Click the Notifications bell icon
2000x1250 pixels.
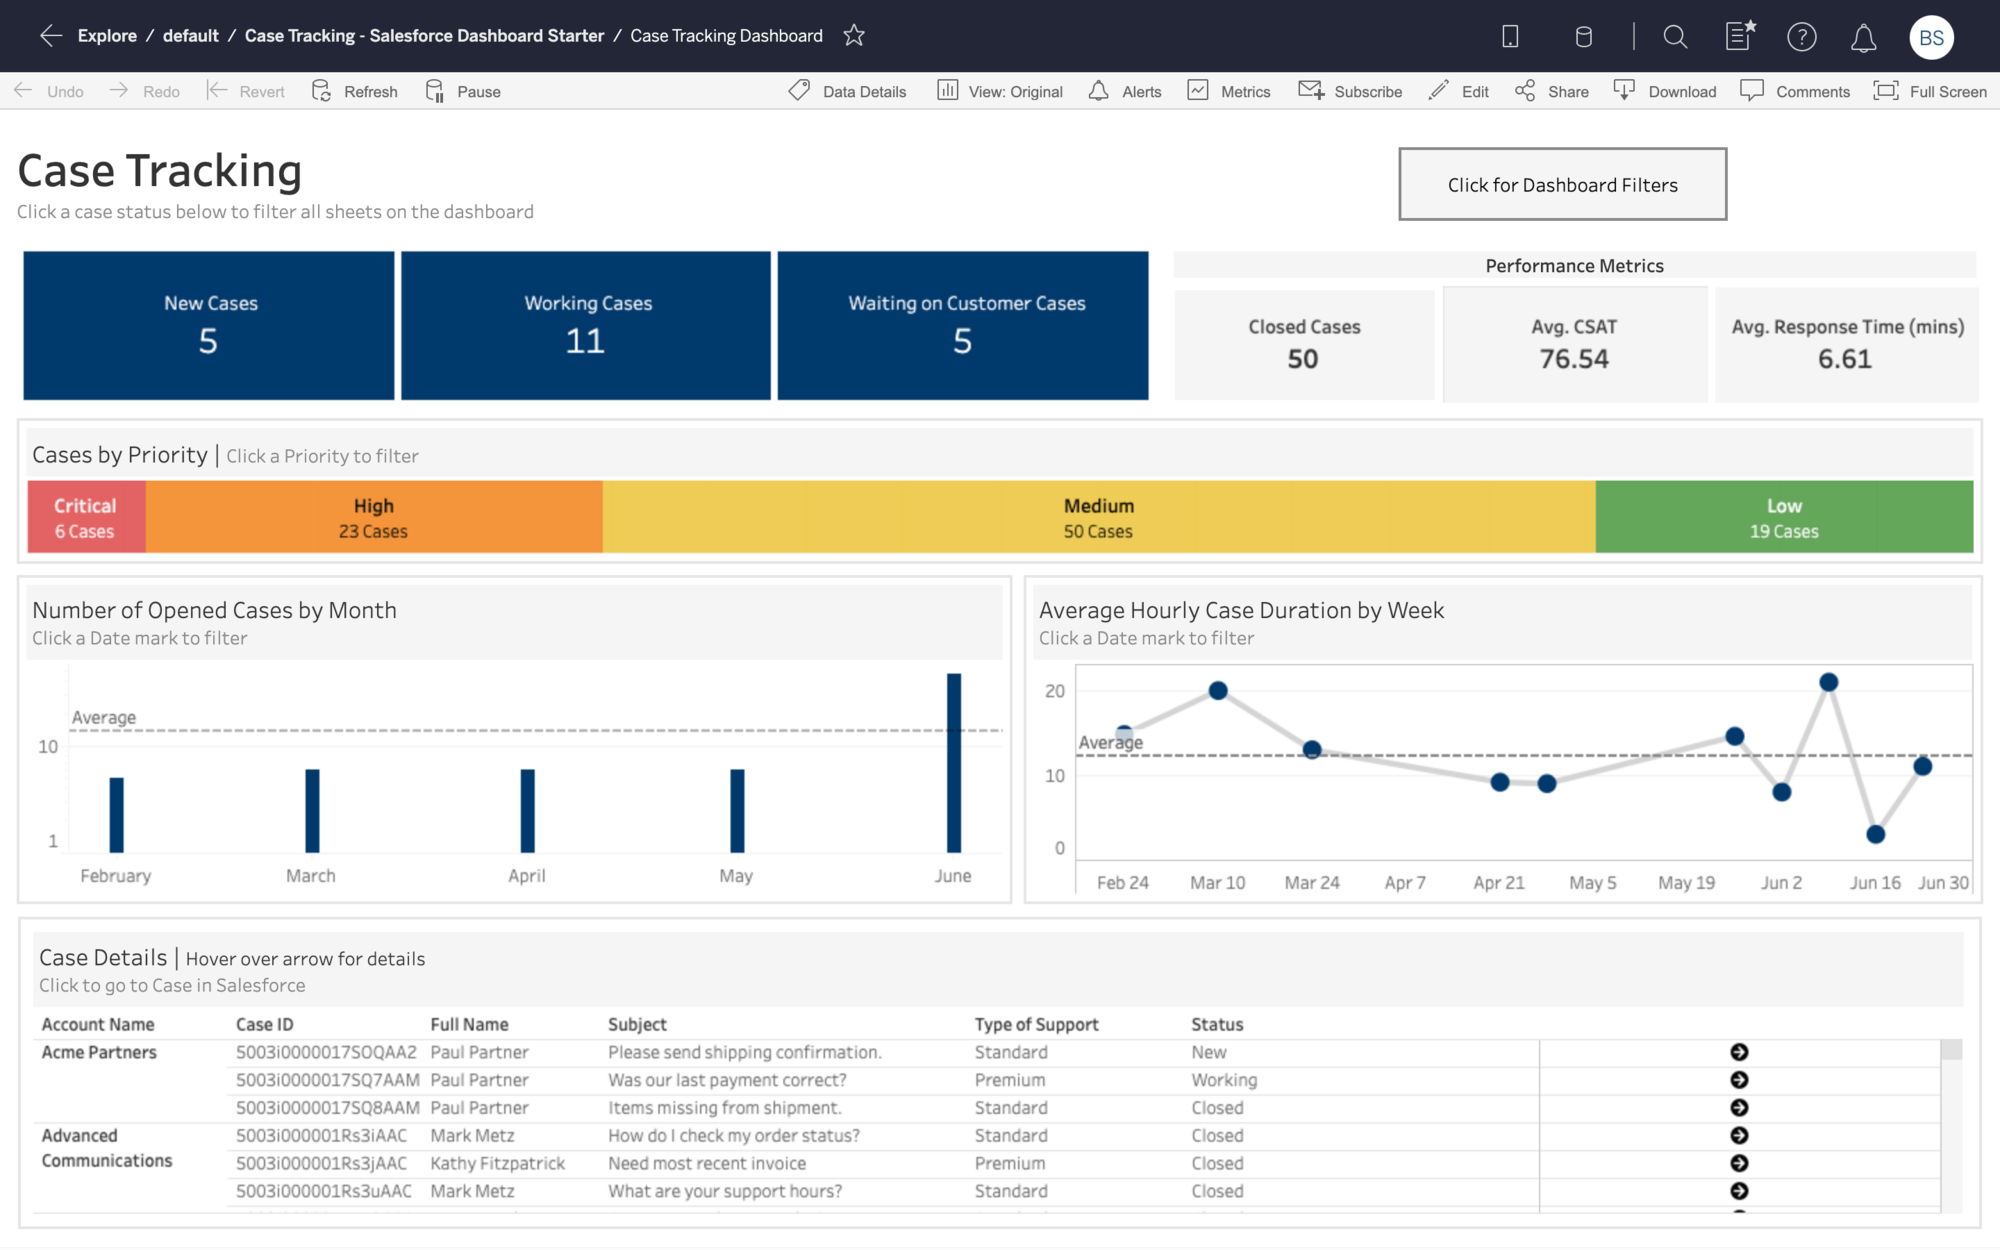tap(1863, 37)
